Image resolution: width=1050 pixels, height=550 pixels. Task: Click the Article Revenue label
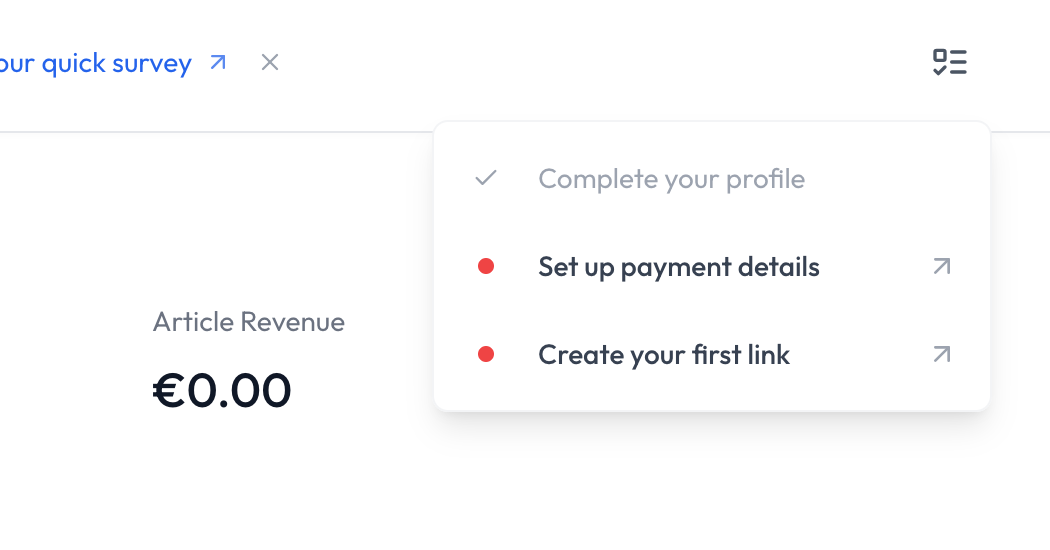click(248, 322)
